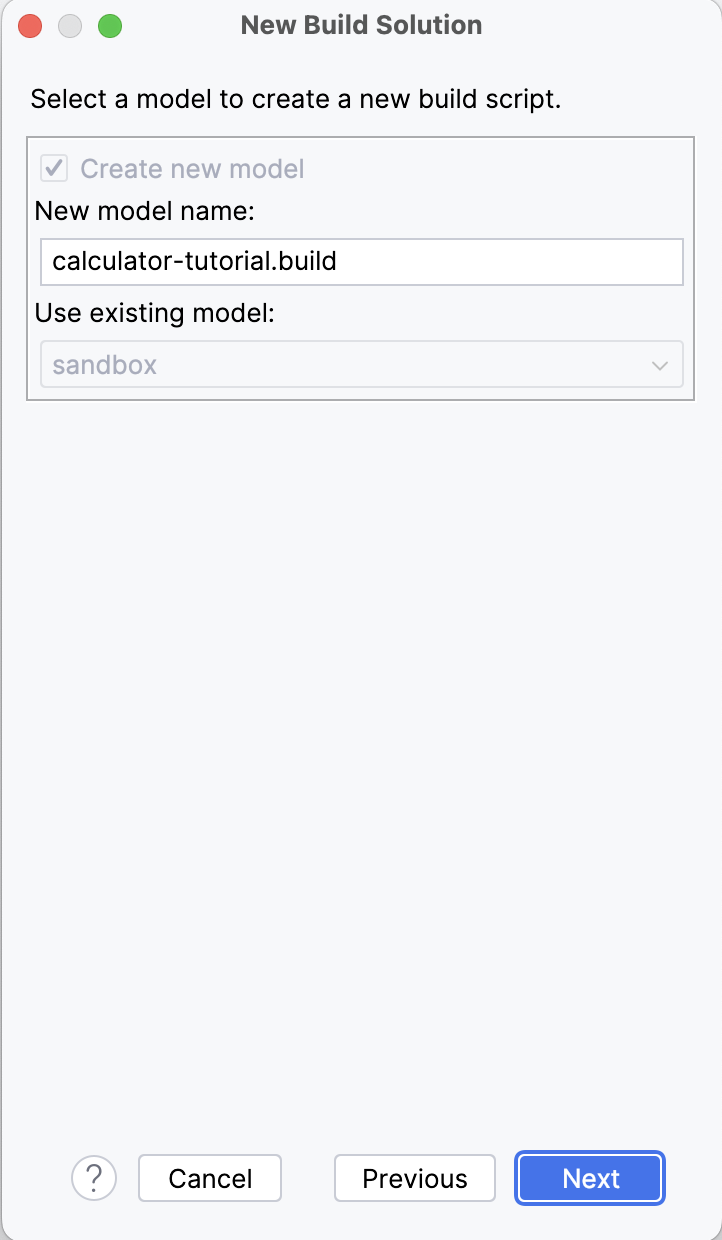The height and width of the screenshot is (1240, 722).
Task: Click the 'New Build Solution' window title
Action: coord(362,25)
